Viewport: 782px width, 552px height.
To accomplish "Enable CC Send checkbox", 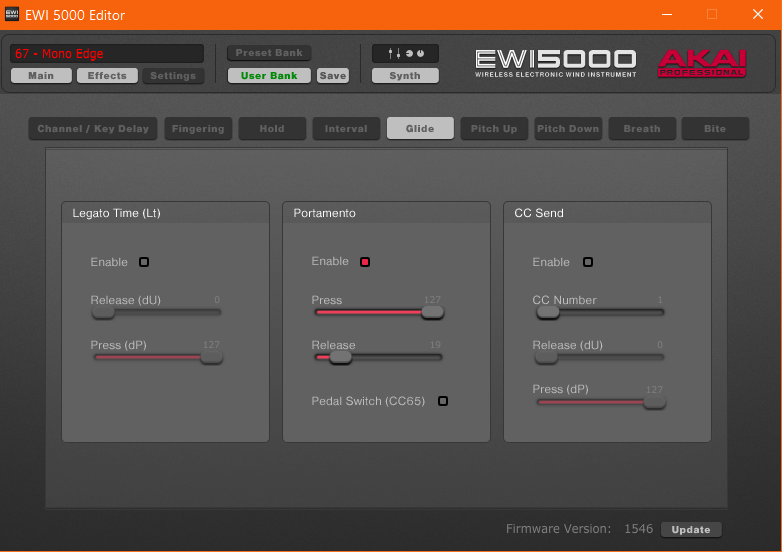I will coord(587,262).
